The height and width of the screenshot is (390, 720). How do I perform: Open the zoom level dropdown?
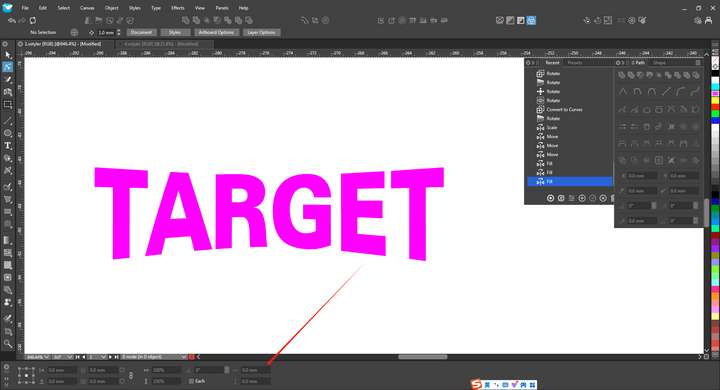(37, 357)
